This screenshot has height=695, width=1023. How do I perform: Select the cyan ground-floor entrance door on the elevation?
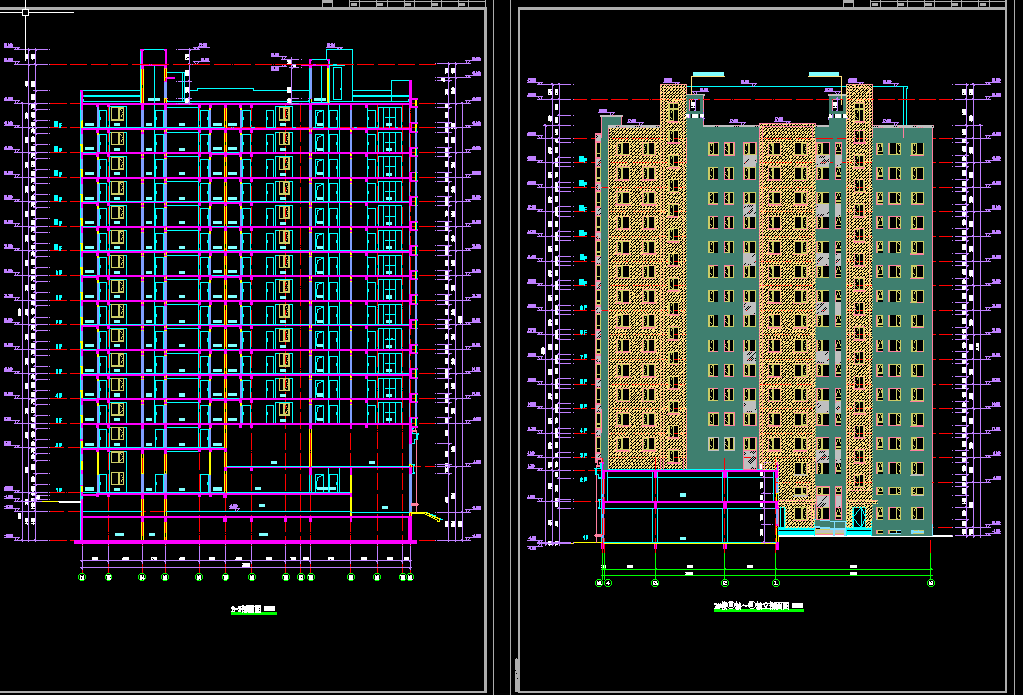click(858, 517)
